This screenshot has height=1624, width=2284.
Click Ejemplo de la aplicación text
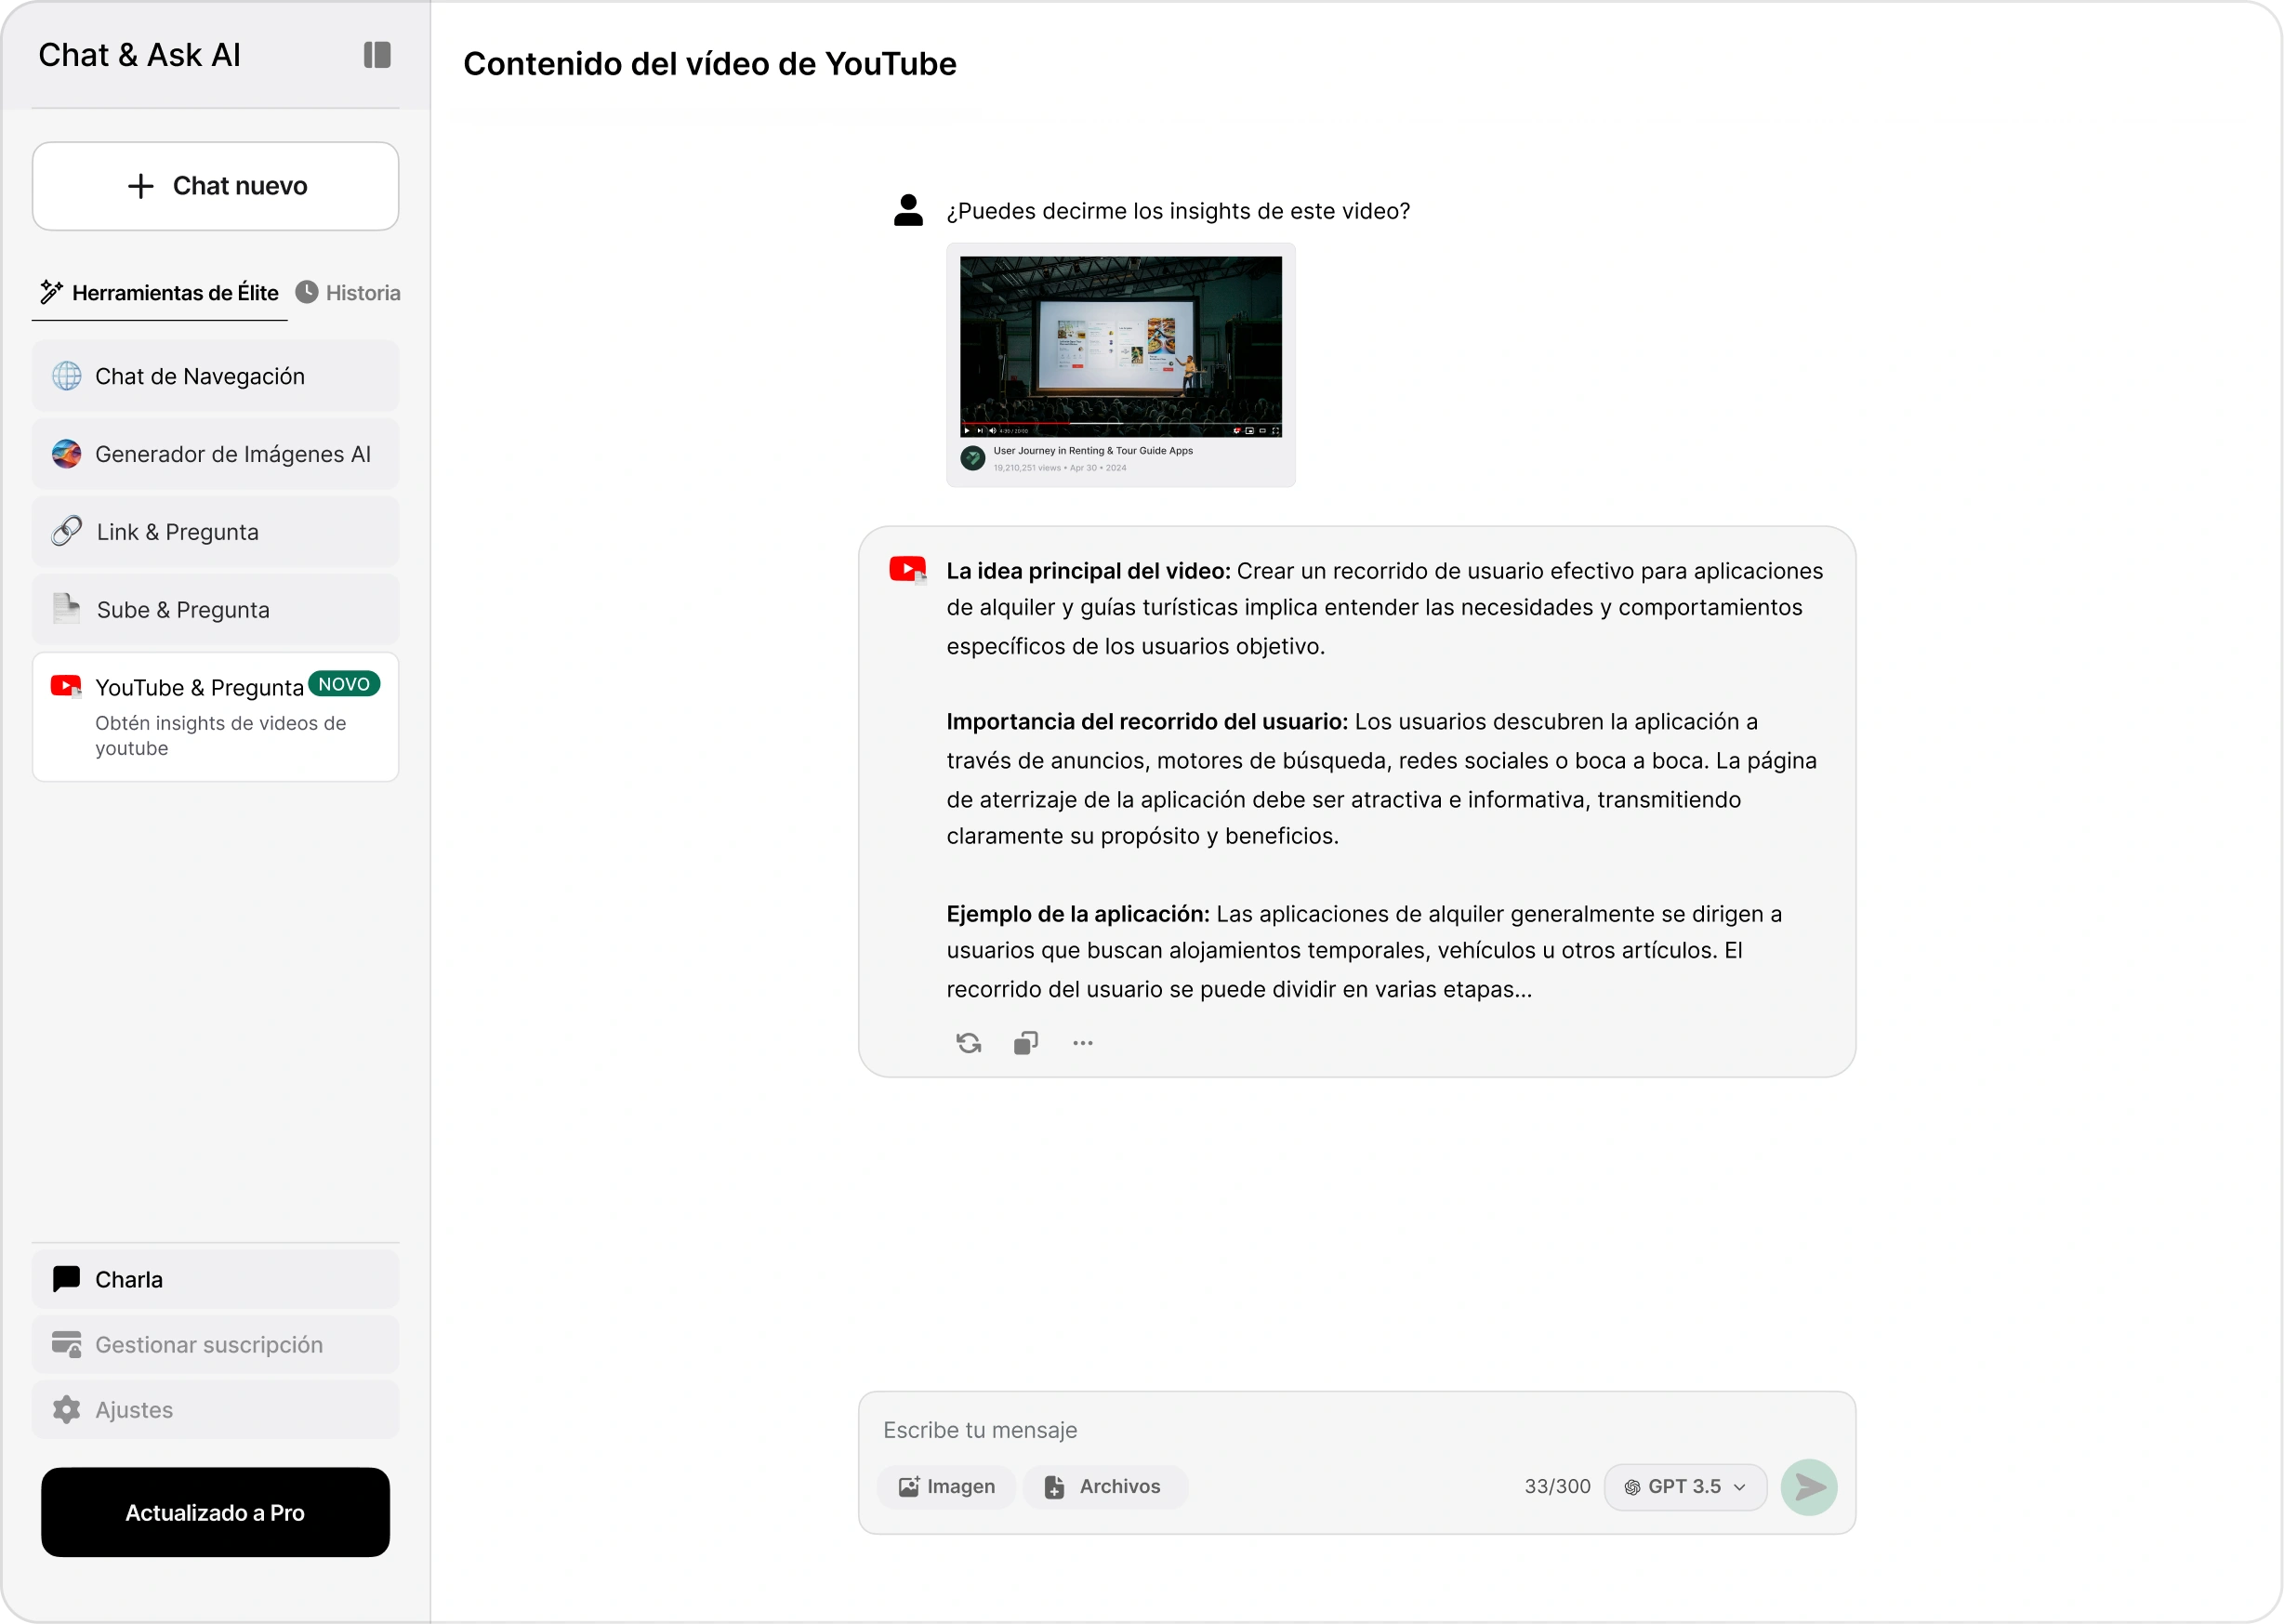[1078, 914]
